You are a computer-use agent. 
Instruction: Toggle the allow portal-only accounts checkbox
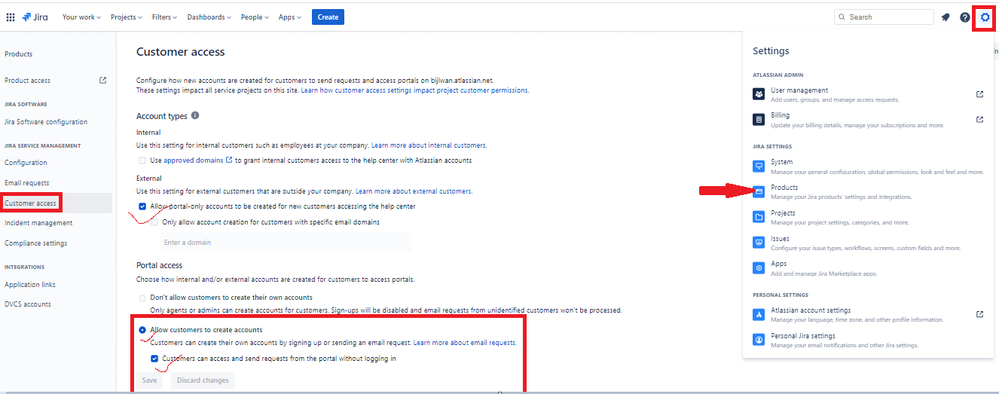[142, 207]
